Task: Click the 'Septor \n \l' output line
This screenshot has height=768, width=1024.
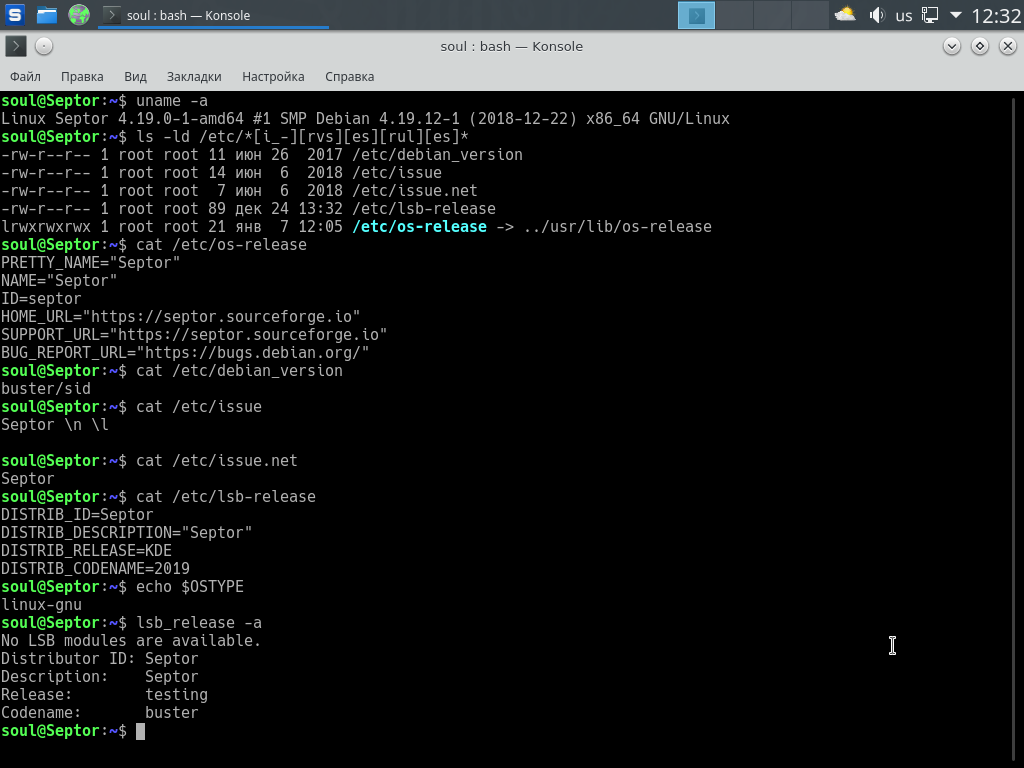Action: tap(54, 424)
